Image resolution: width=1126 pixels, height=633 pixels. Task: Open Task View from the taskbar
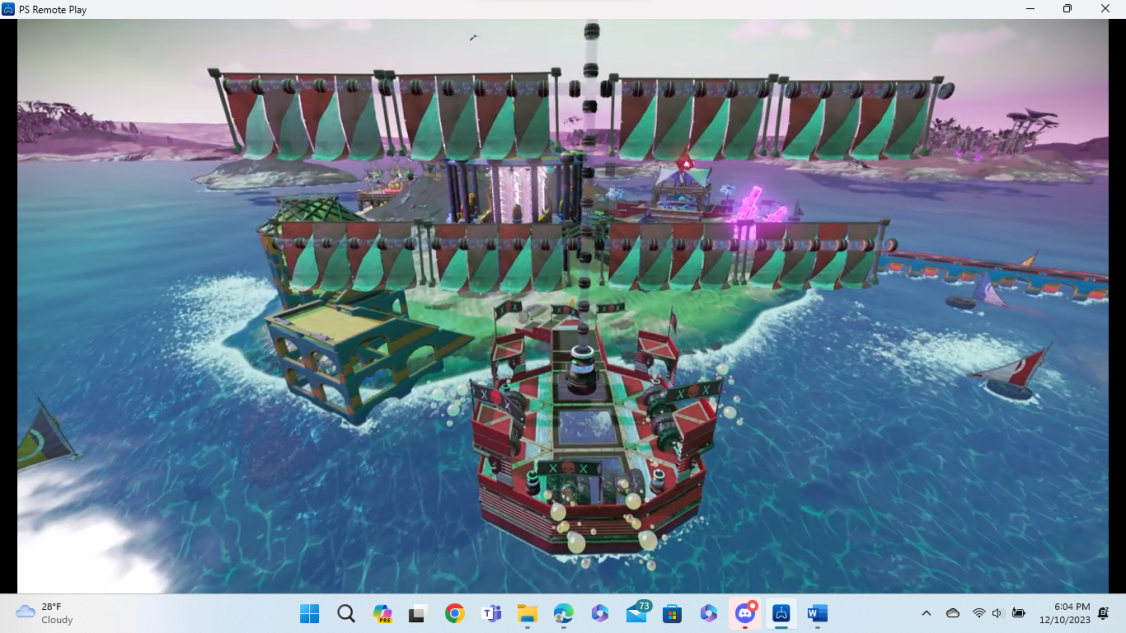pos(418,613)
